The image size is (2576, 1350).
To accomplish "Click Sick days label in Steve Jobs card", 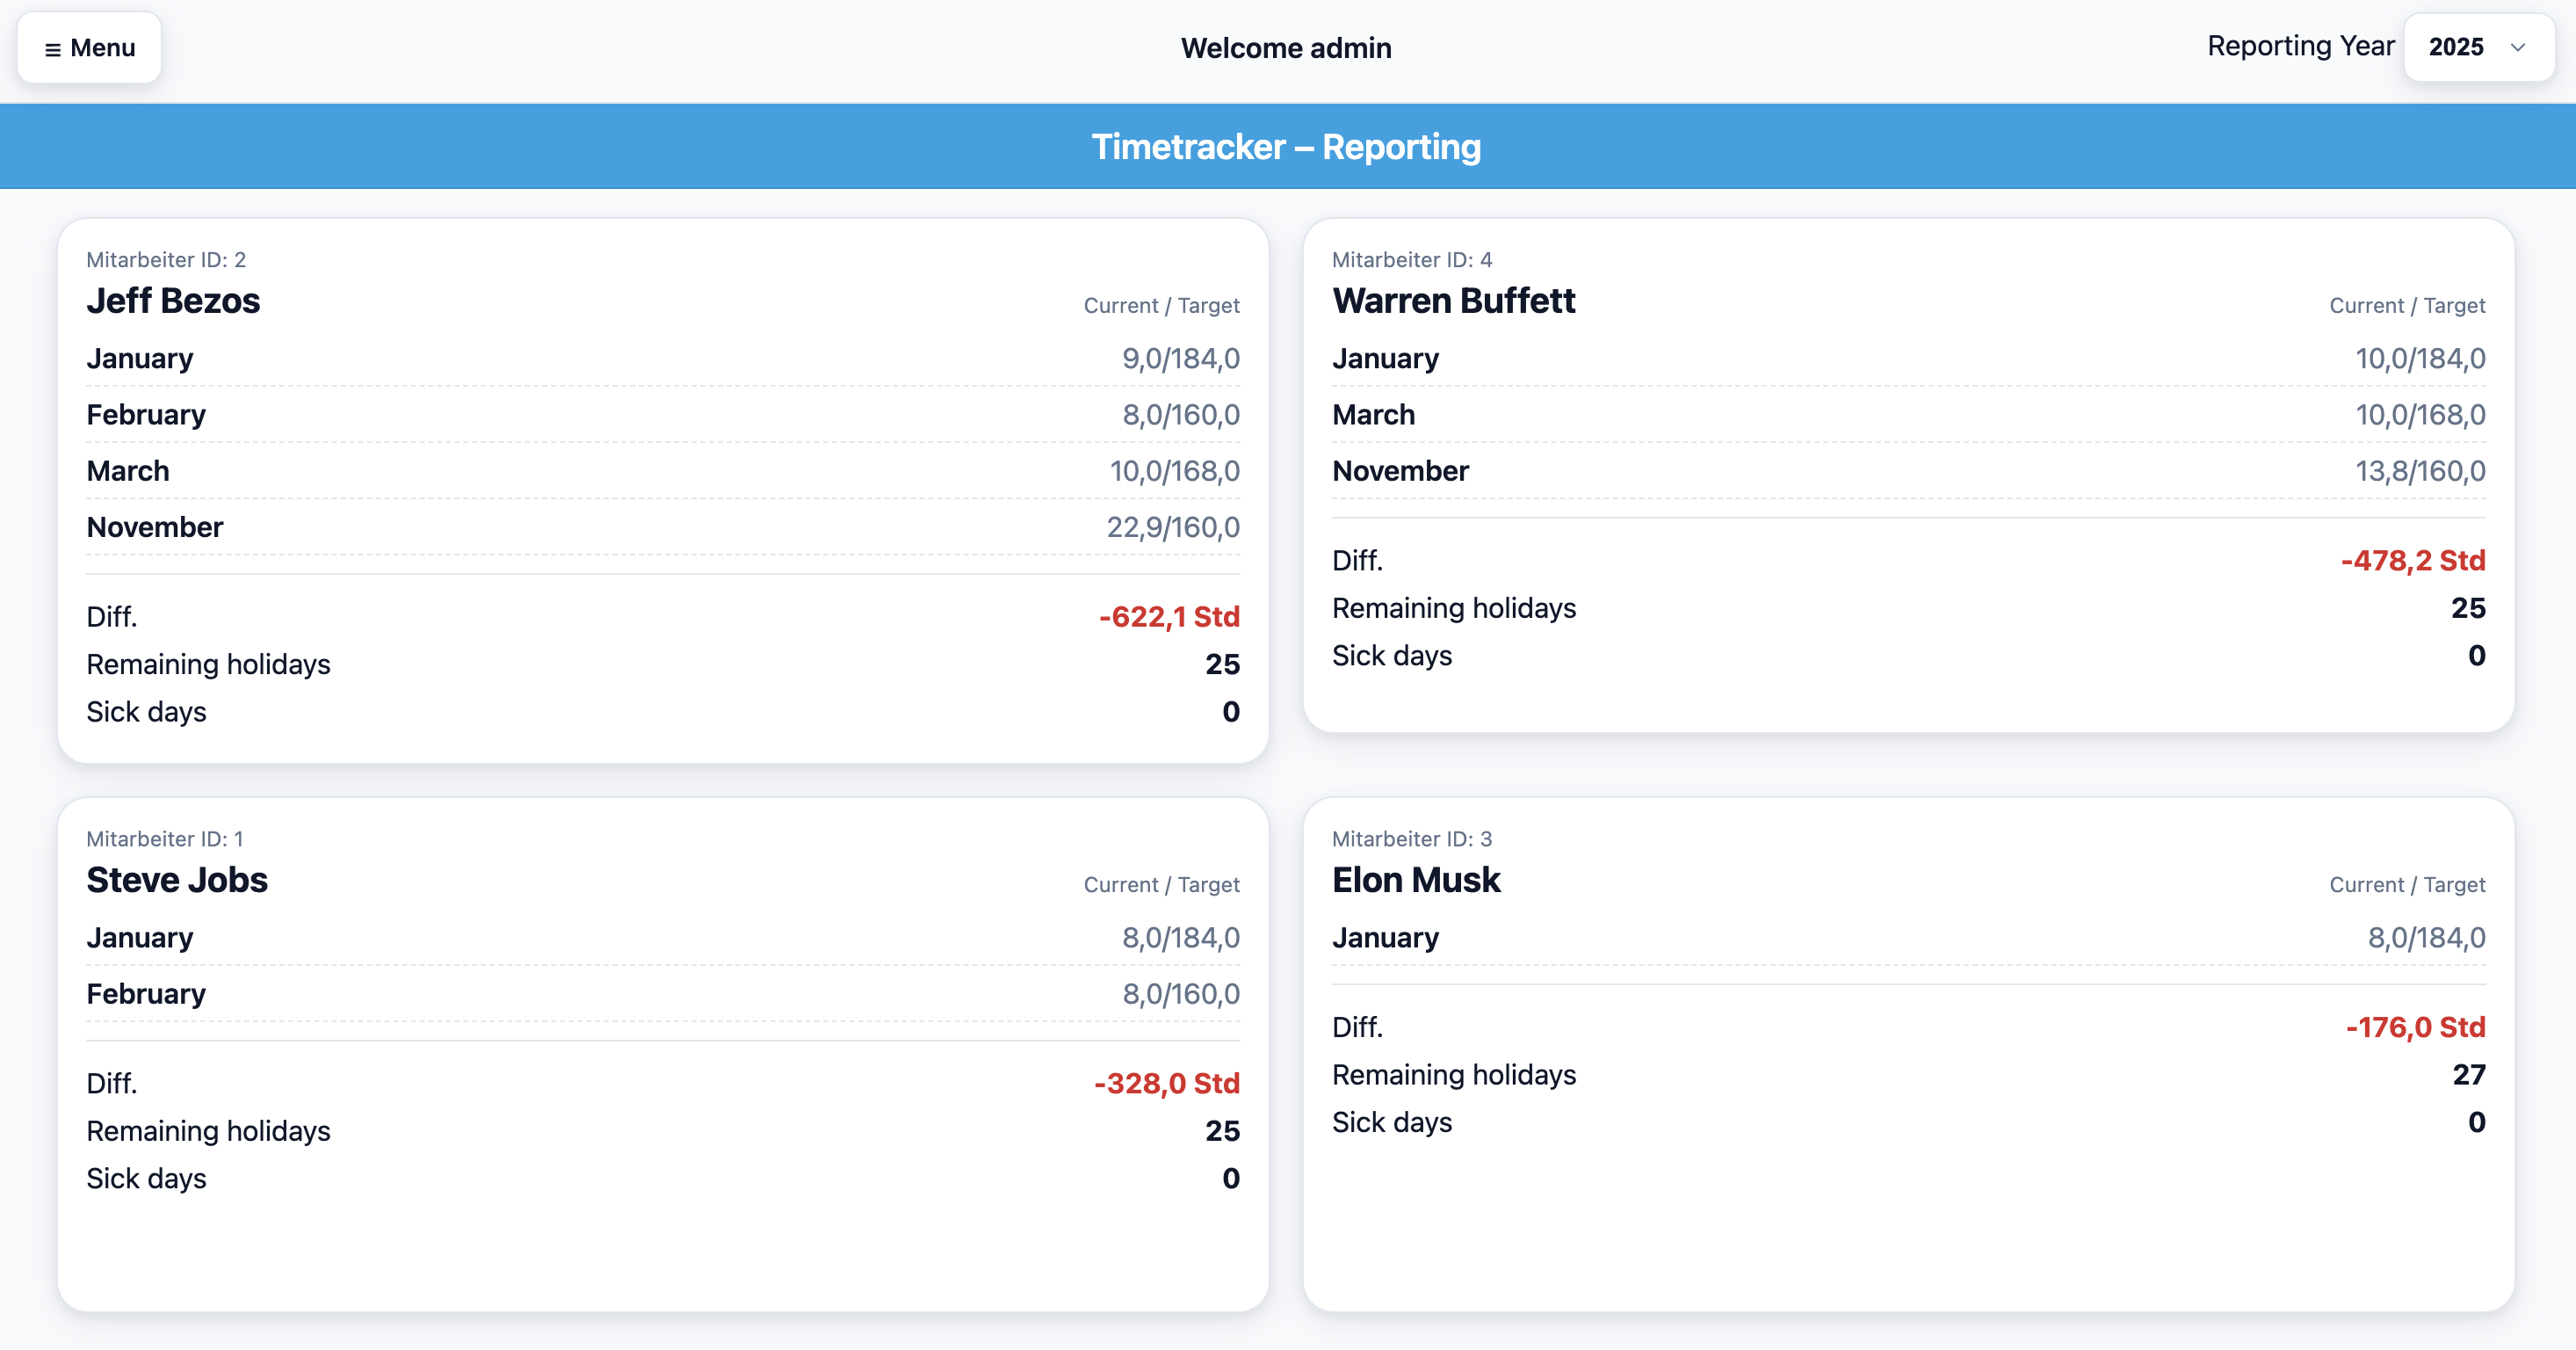I will click(146, 1179).
